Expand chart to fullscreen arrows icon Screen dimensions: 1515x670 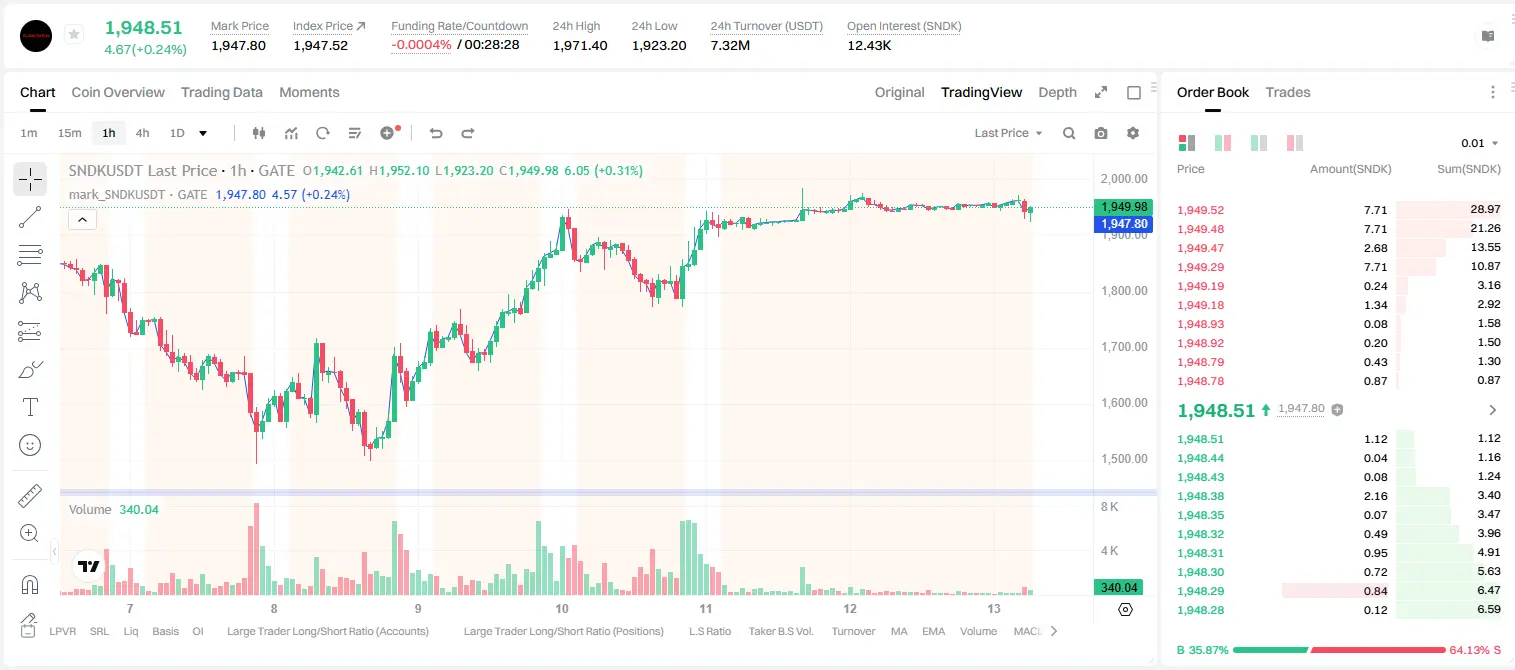click(1101, 92)
